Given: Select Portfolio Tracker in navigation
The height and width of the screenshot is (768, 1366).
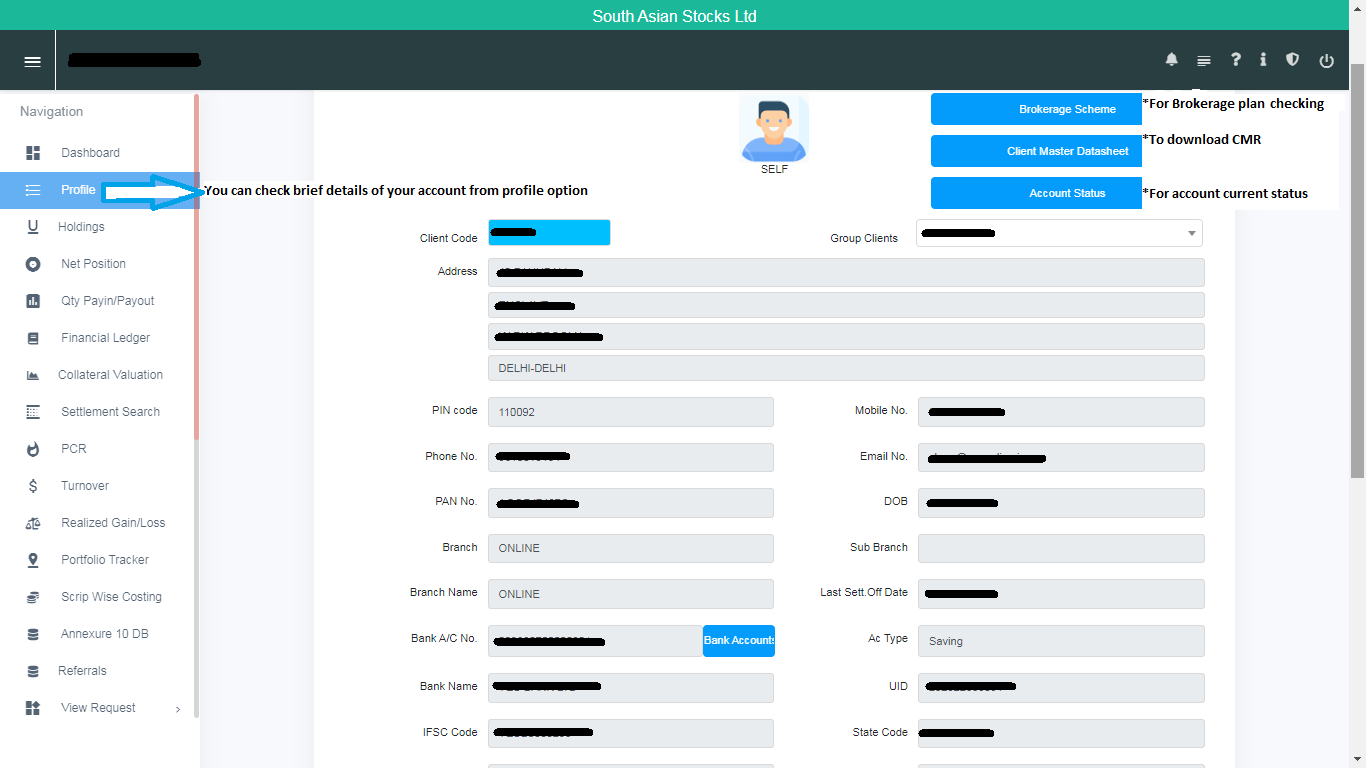Looking at the screenshot, I should [x=104, y=560].
